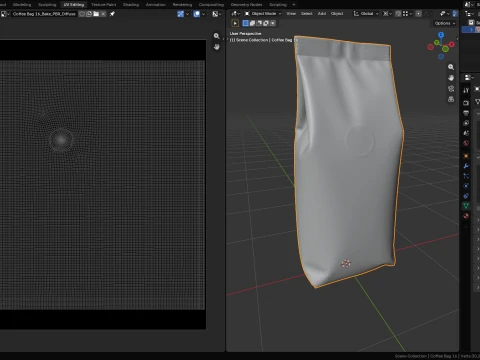Screen dimensions: 480x360
Task: Open the Modifiers wrench tab icon
Action: click(466, 166)
